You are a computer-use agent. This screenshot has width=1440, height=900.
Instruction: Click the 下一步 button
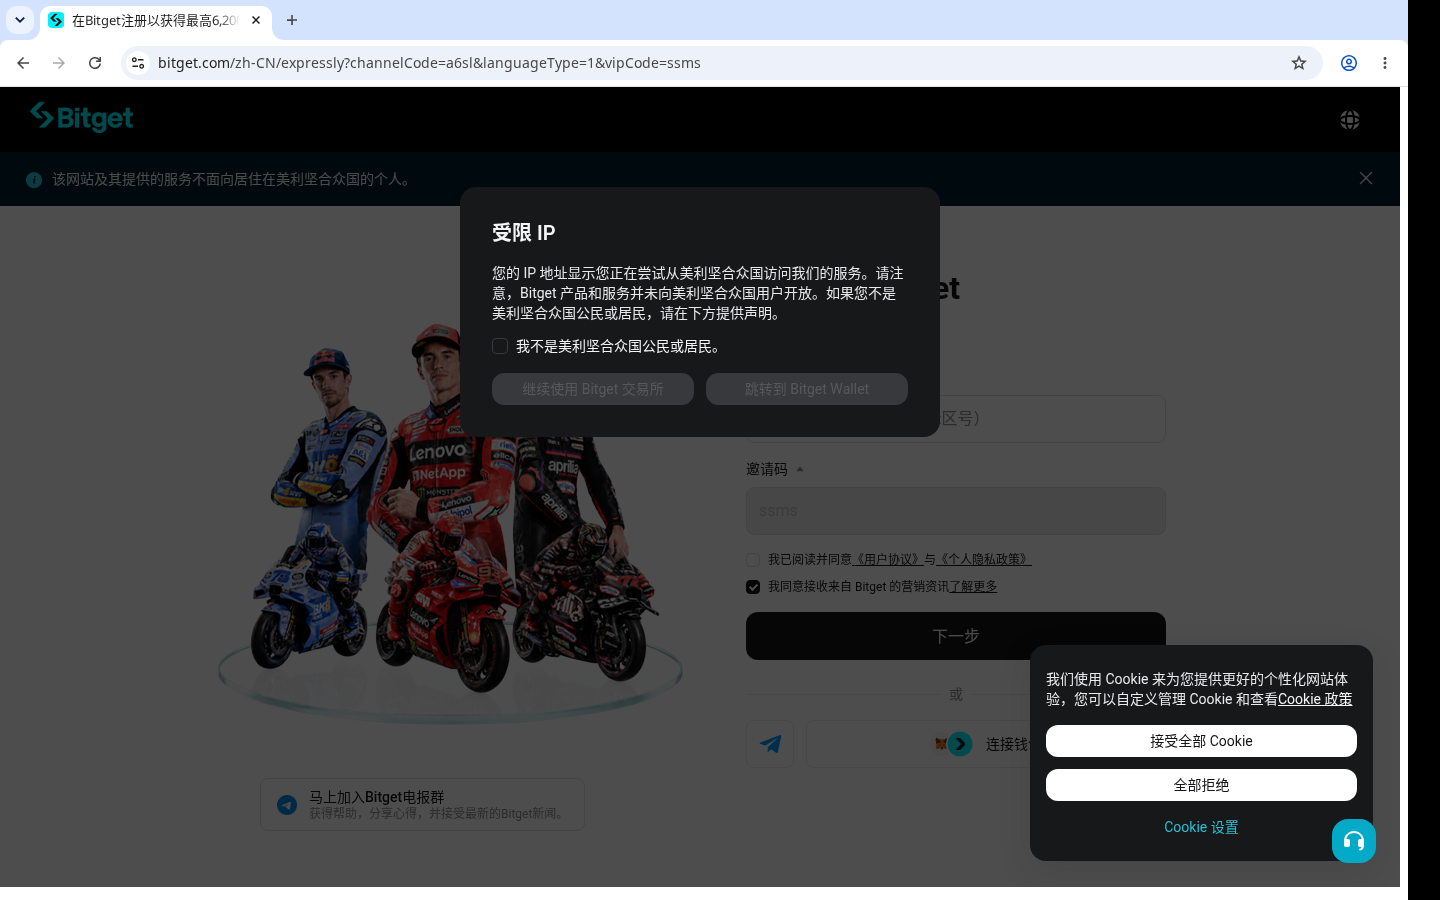coord(956,636)
